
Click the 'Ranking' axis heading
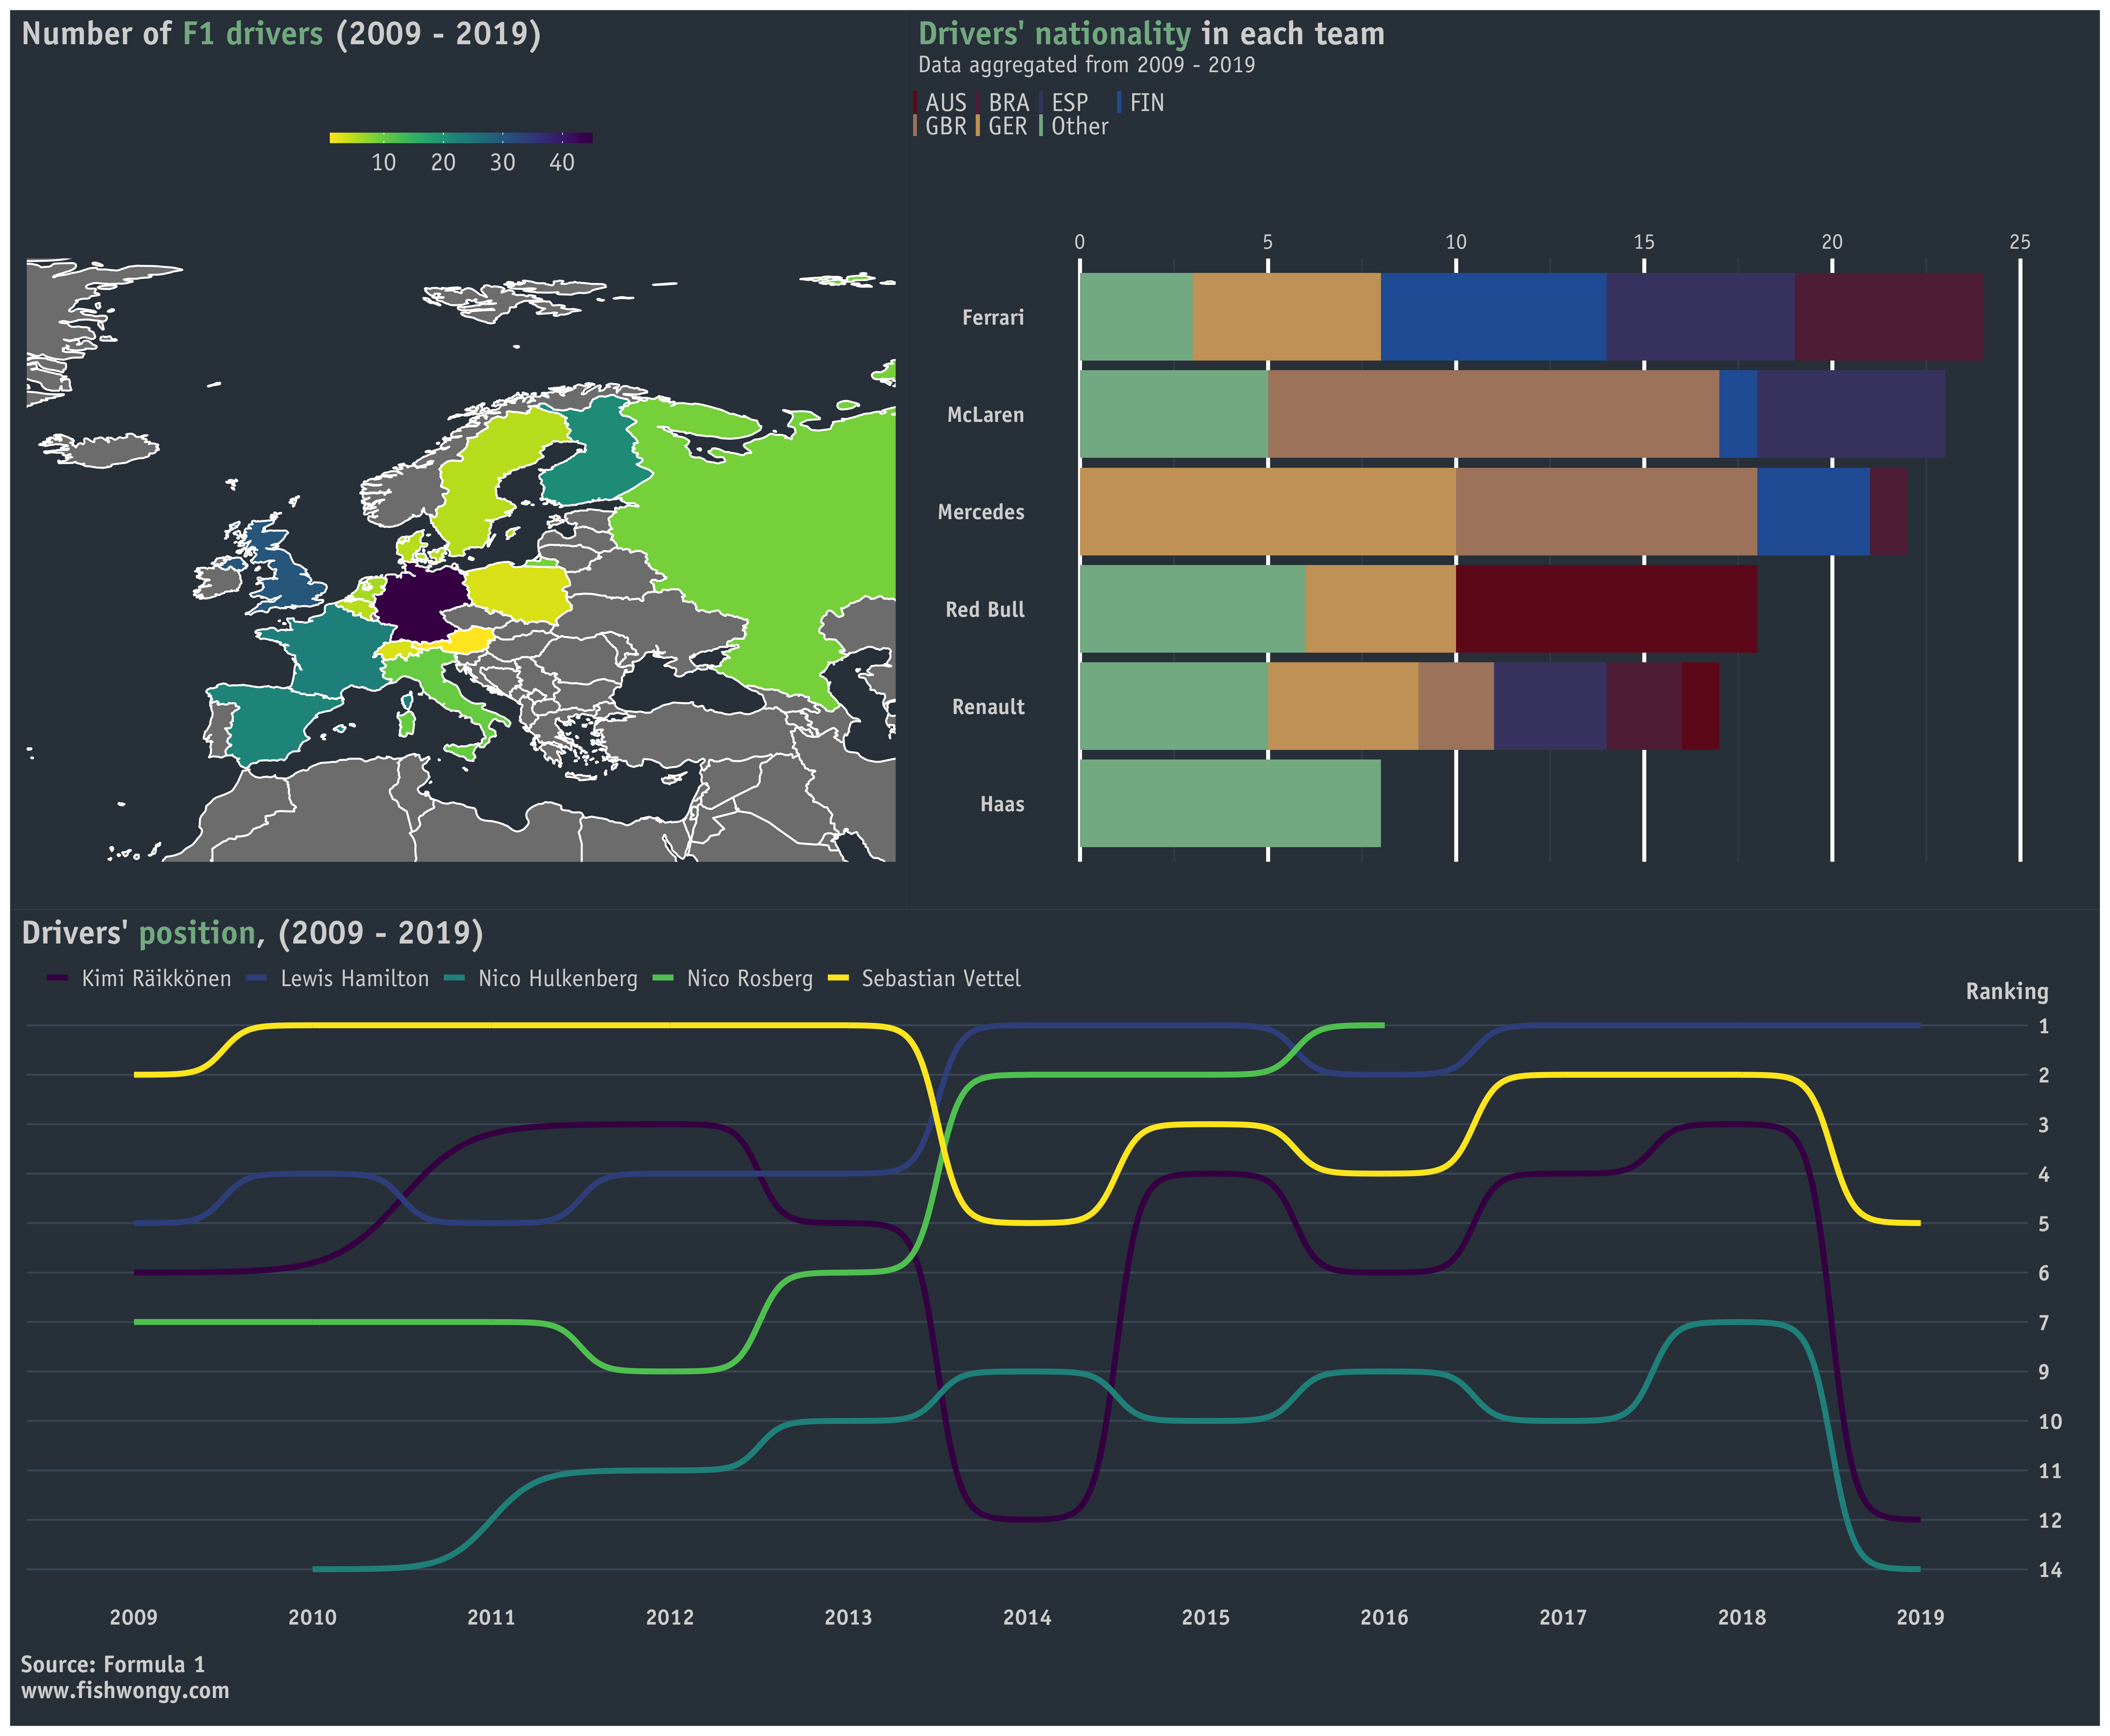pos(2007,992)
